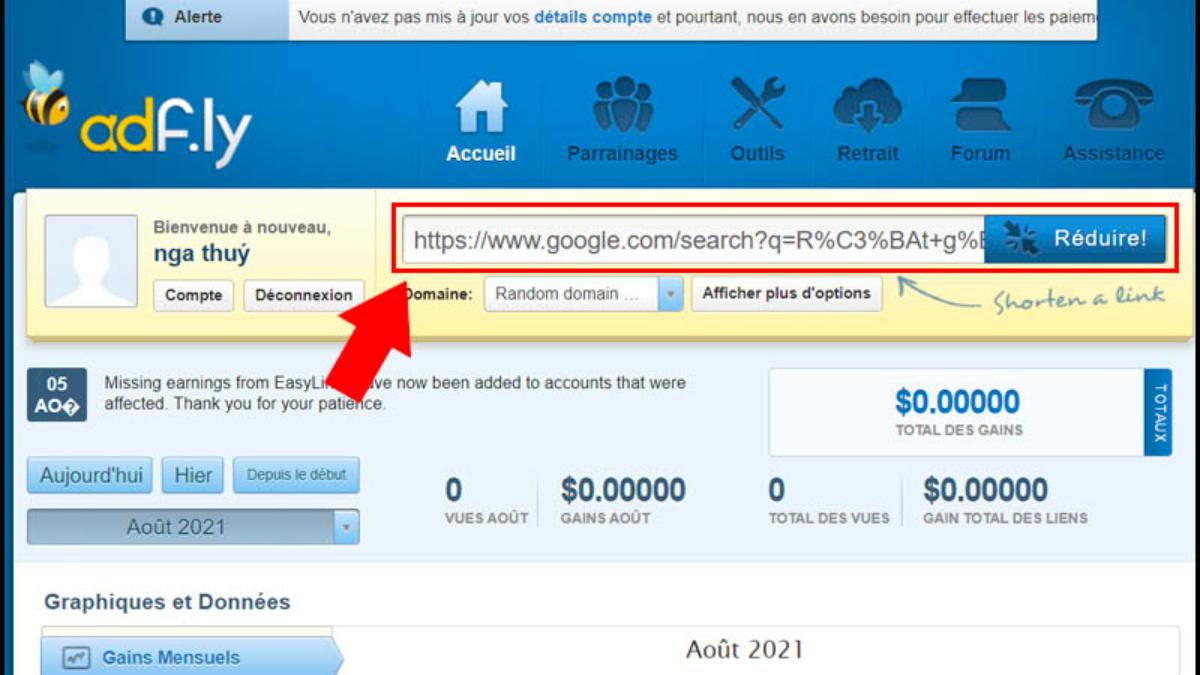
Task: Click the TOTAUX side tab
Action: coord(1159,412)
